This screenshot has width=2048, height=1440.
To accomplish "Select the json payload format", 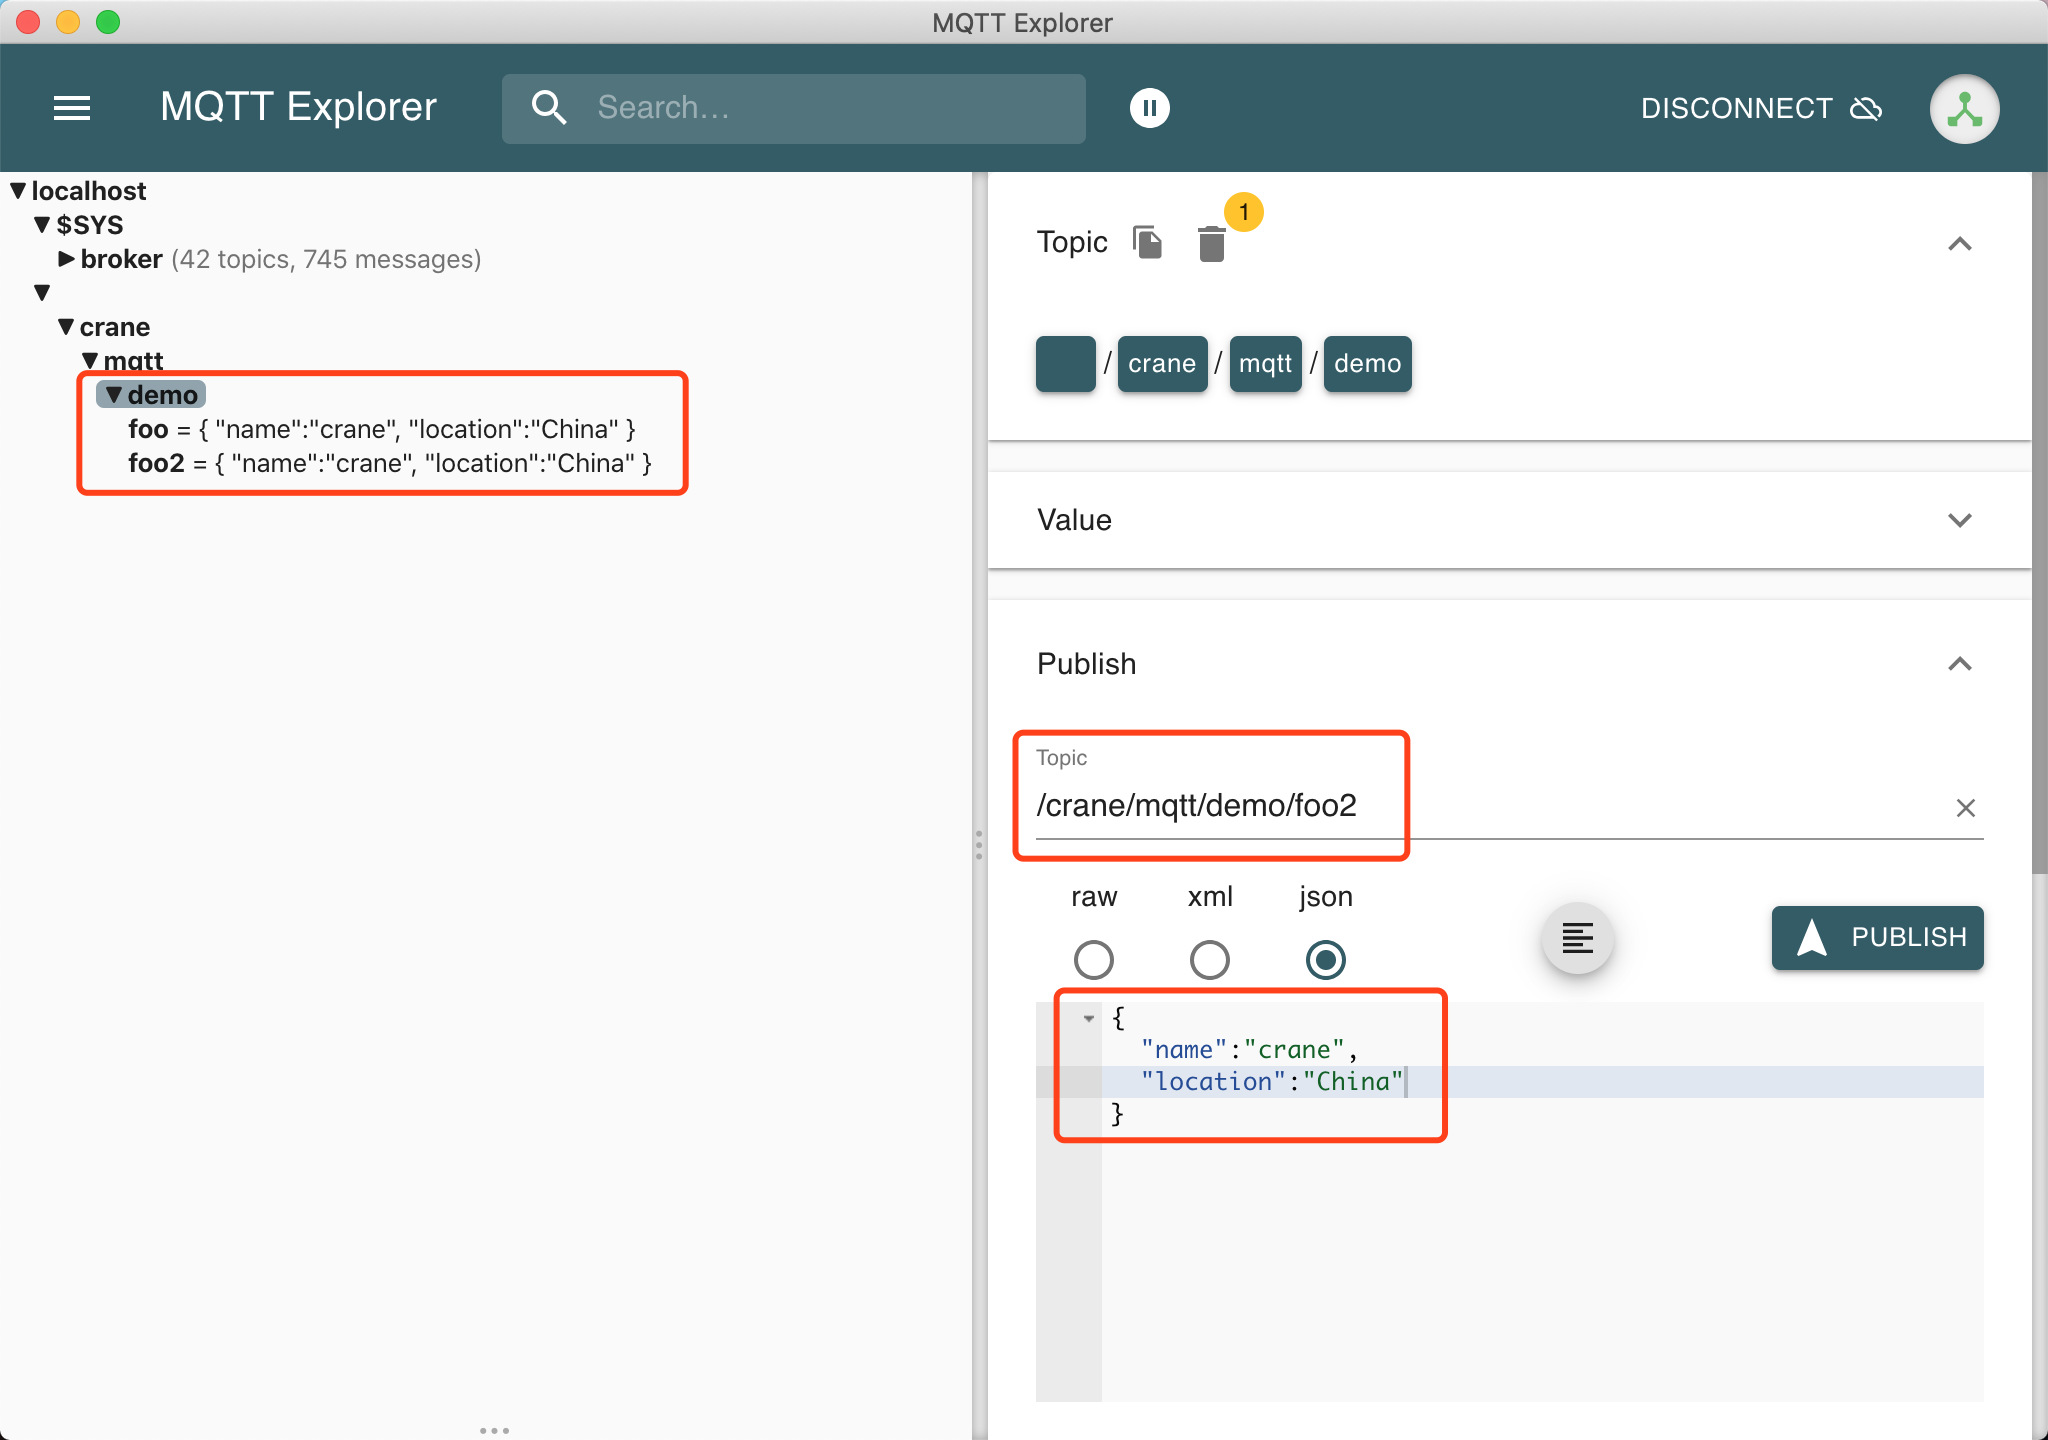I will click(1325, 960).
